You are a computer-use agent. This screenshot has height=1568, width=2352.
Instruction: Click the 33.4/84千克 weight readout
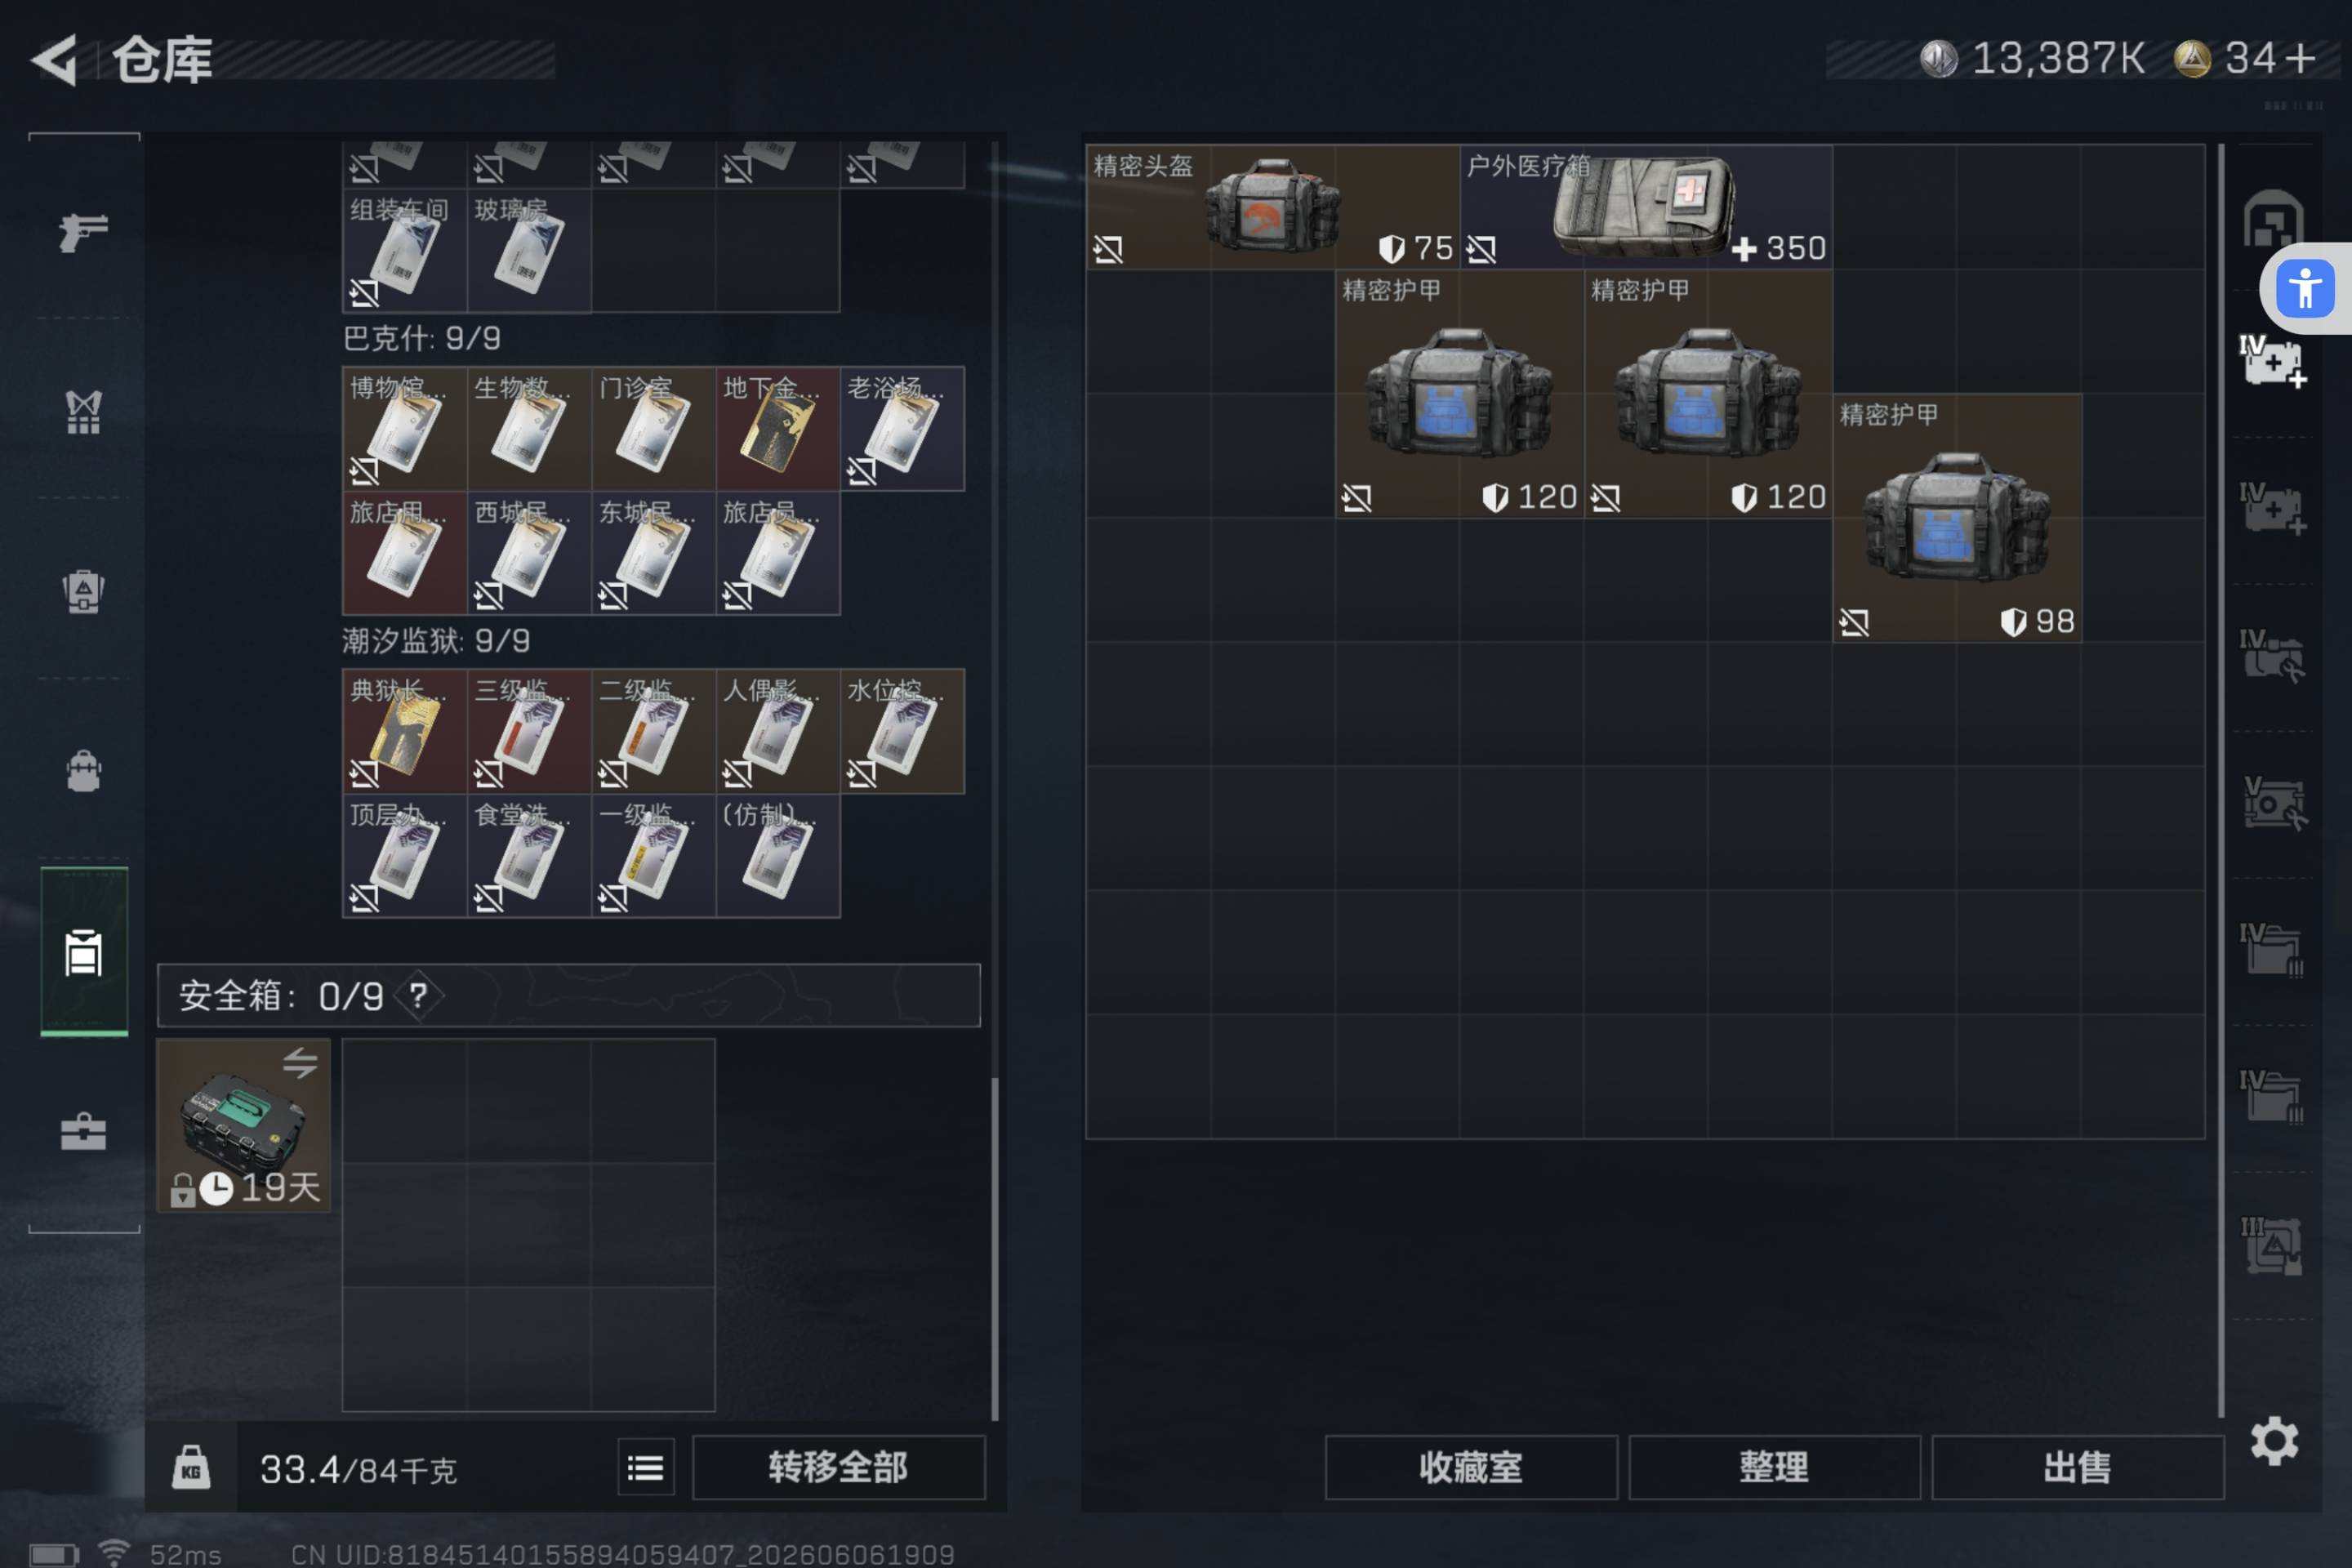pyautogui.click(x=358, y=1469)
